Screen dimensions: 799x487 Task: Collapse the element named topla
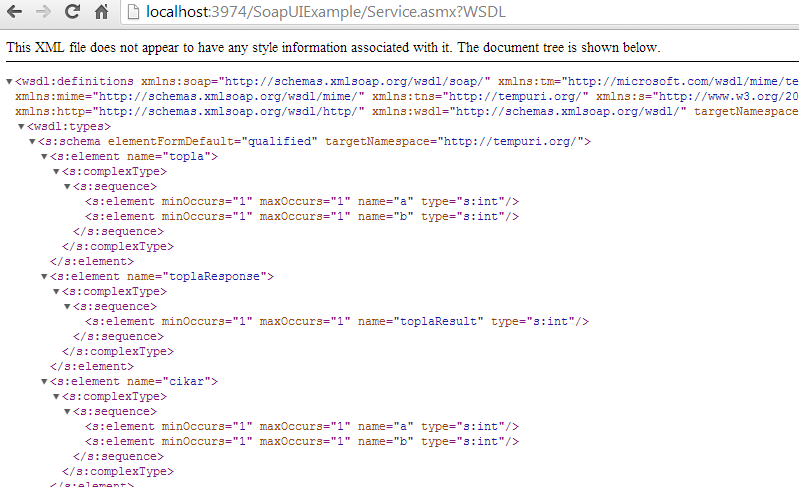[x=44, y=157]
